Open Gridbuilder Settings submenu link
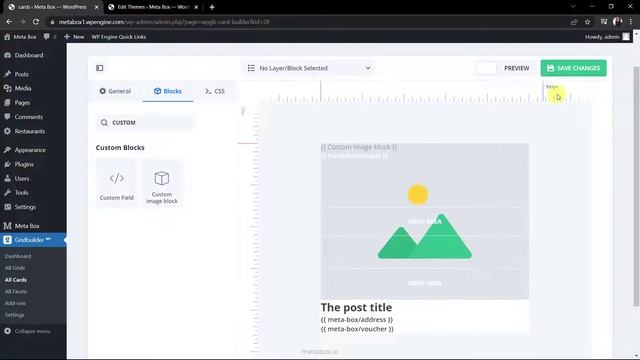Image resolution: width=640 pixels, height=360 pixels. [15, 315]
